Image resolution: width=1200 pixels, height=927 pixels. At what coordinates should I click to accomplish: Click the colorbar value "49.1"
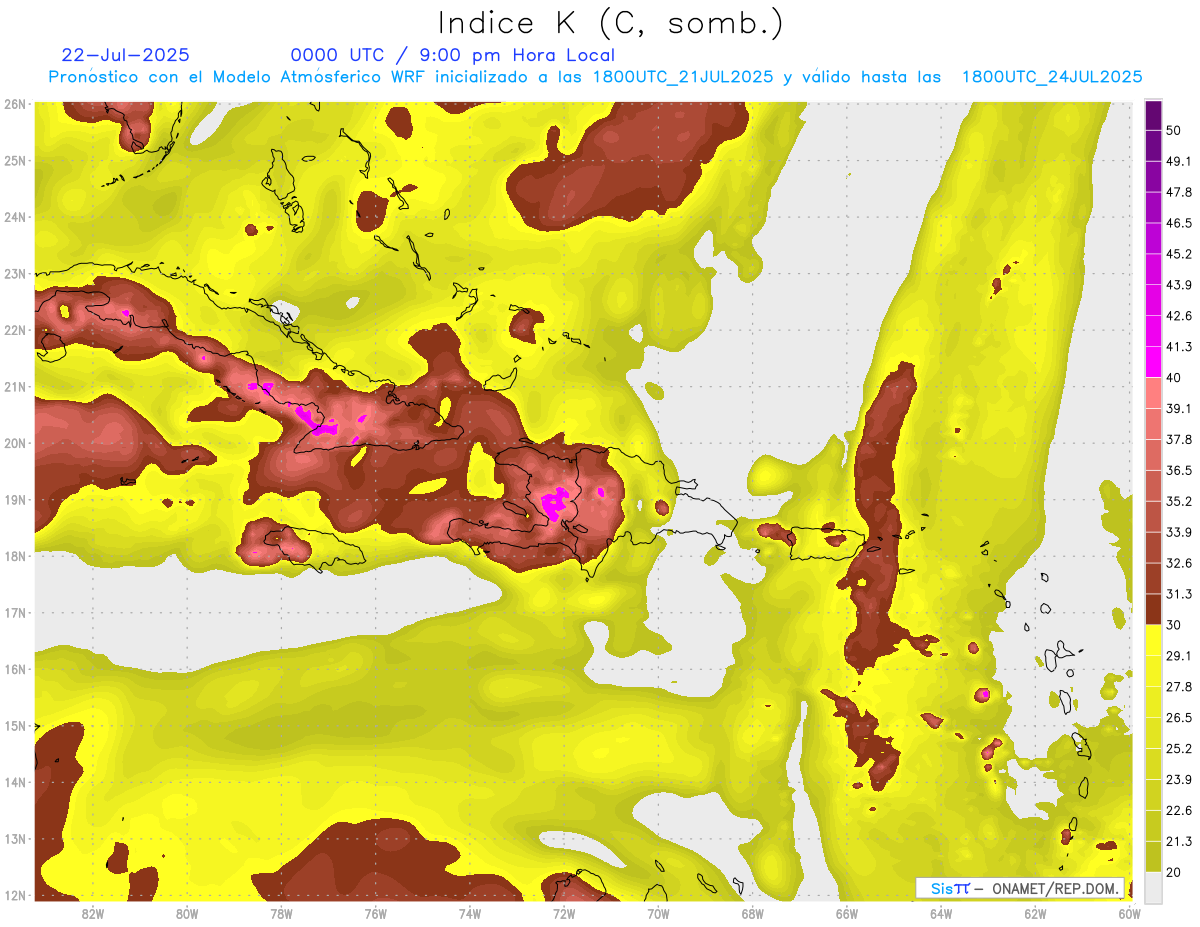tap(1178, 161)
